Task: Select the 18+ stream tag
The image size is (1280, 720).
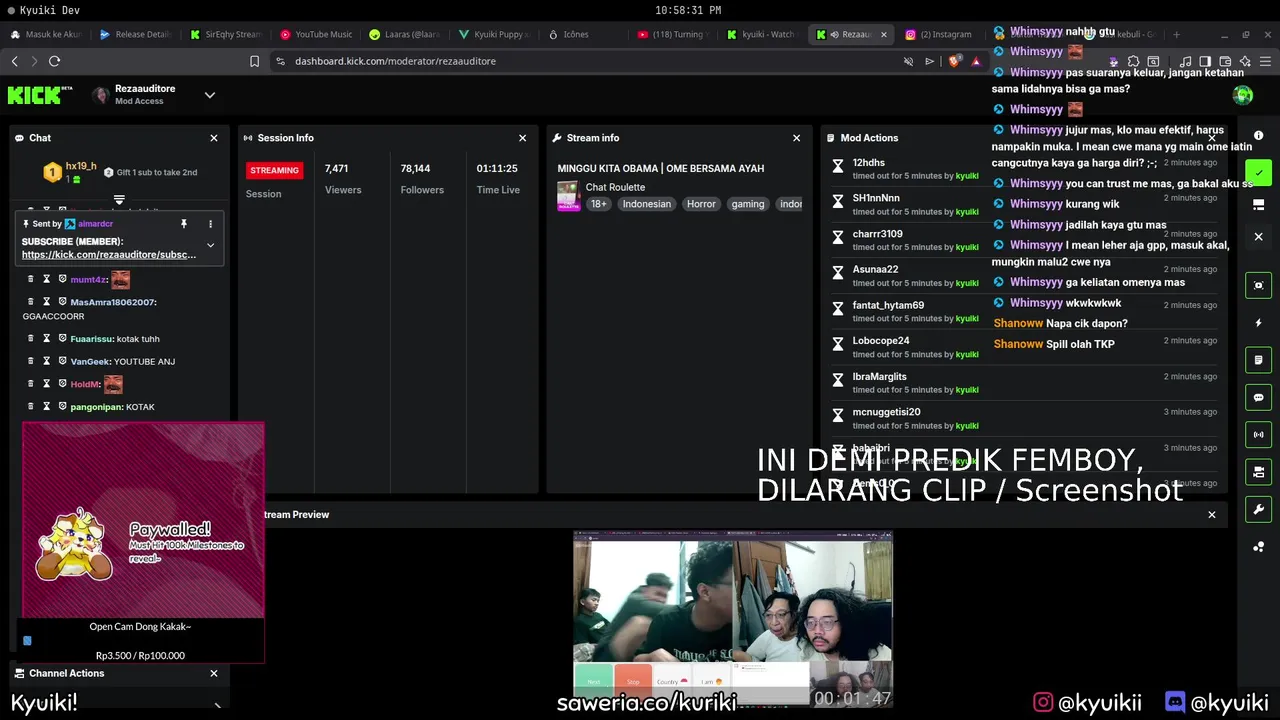Action: point(598,204)
